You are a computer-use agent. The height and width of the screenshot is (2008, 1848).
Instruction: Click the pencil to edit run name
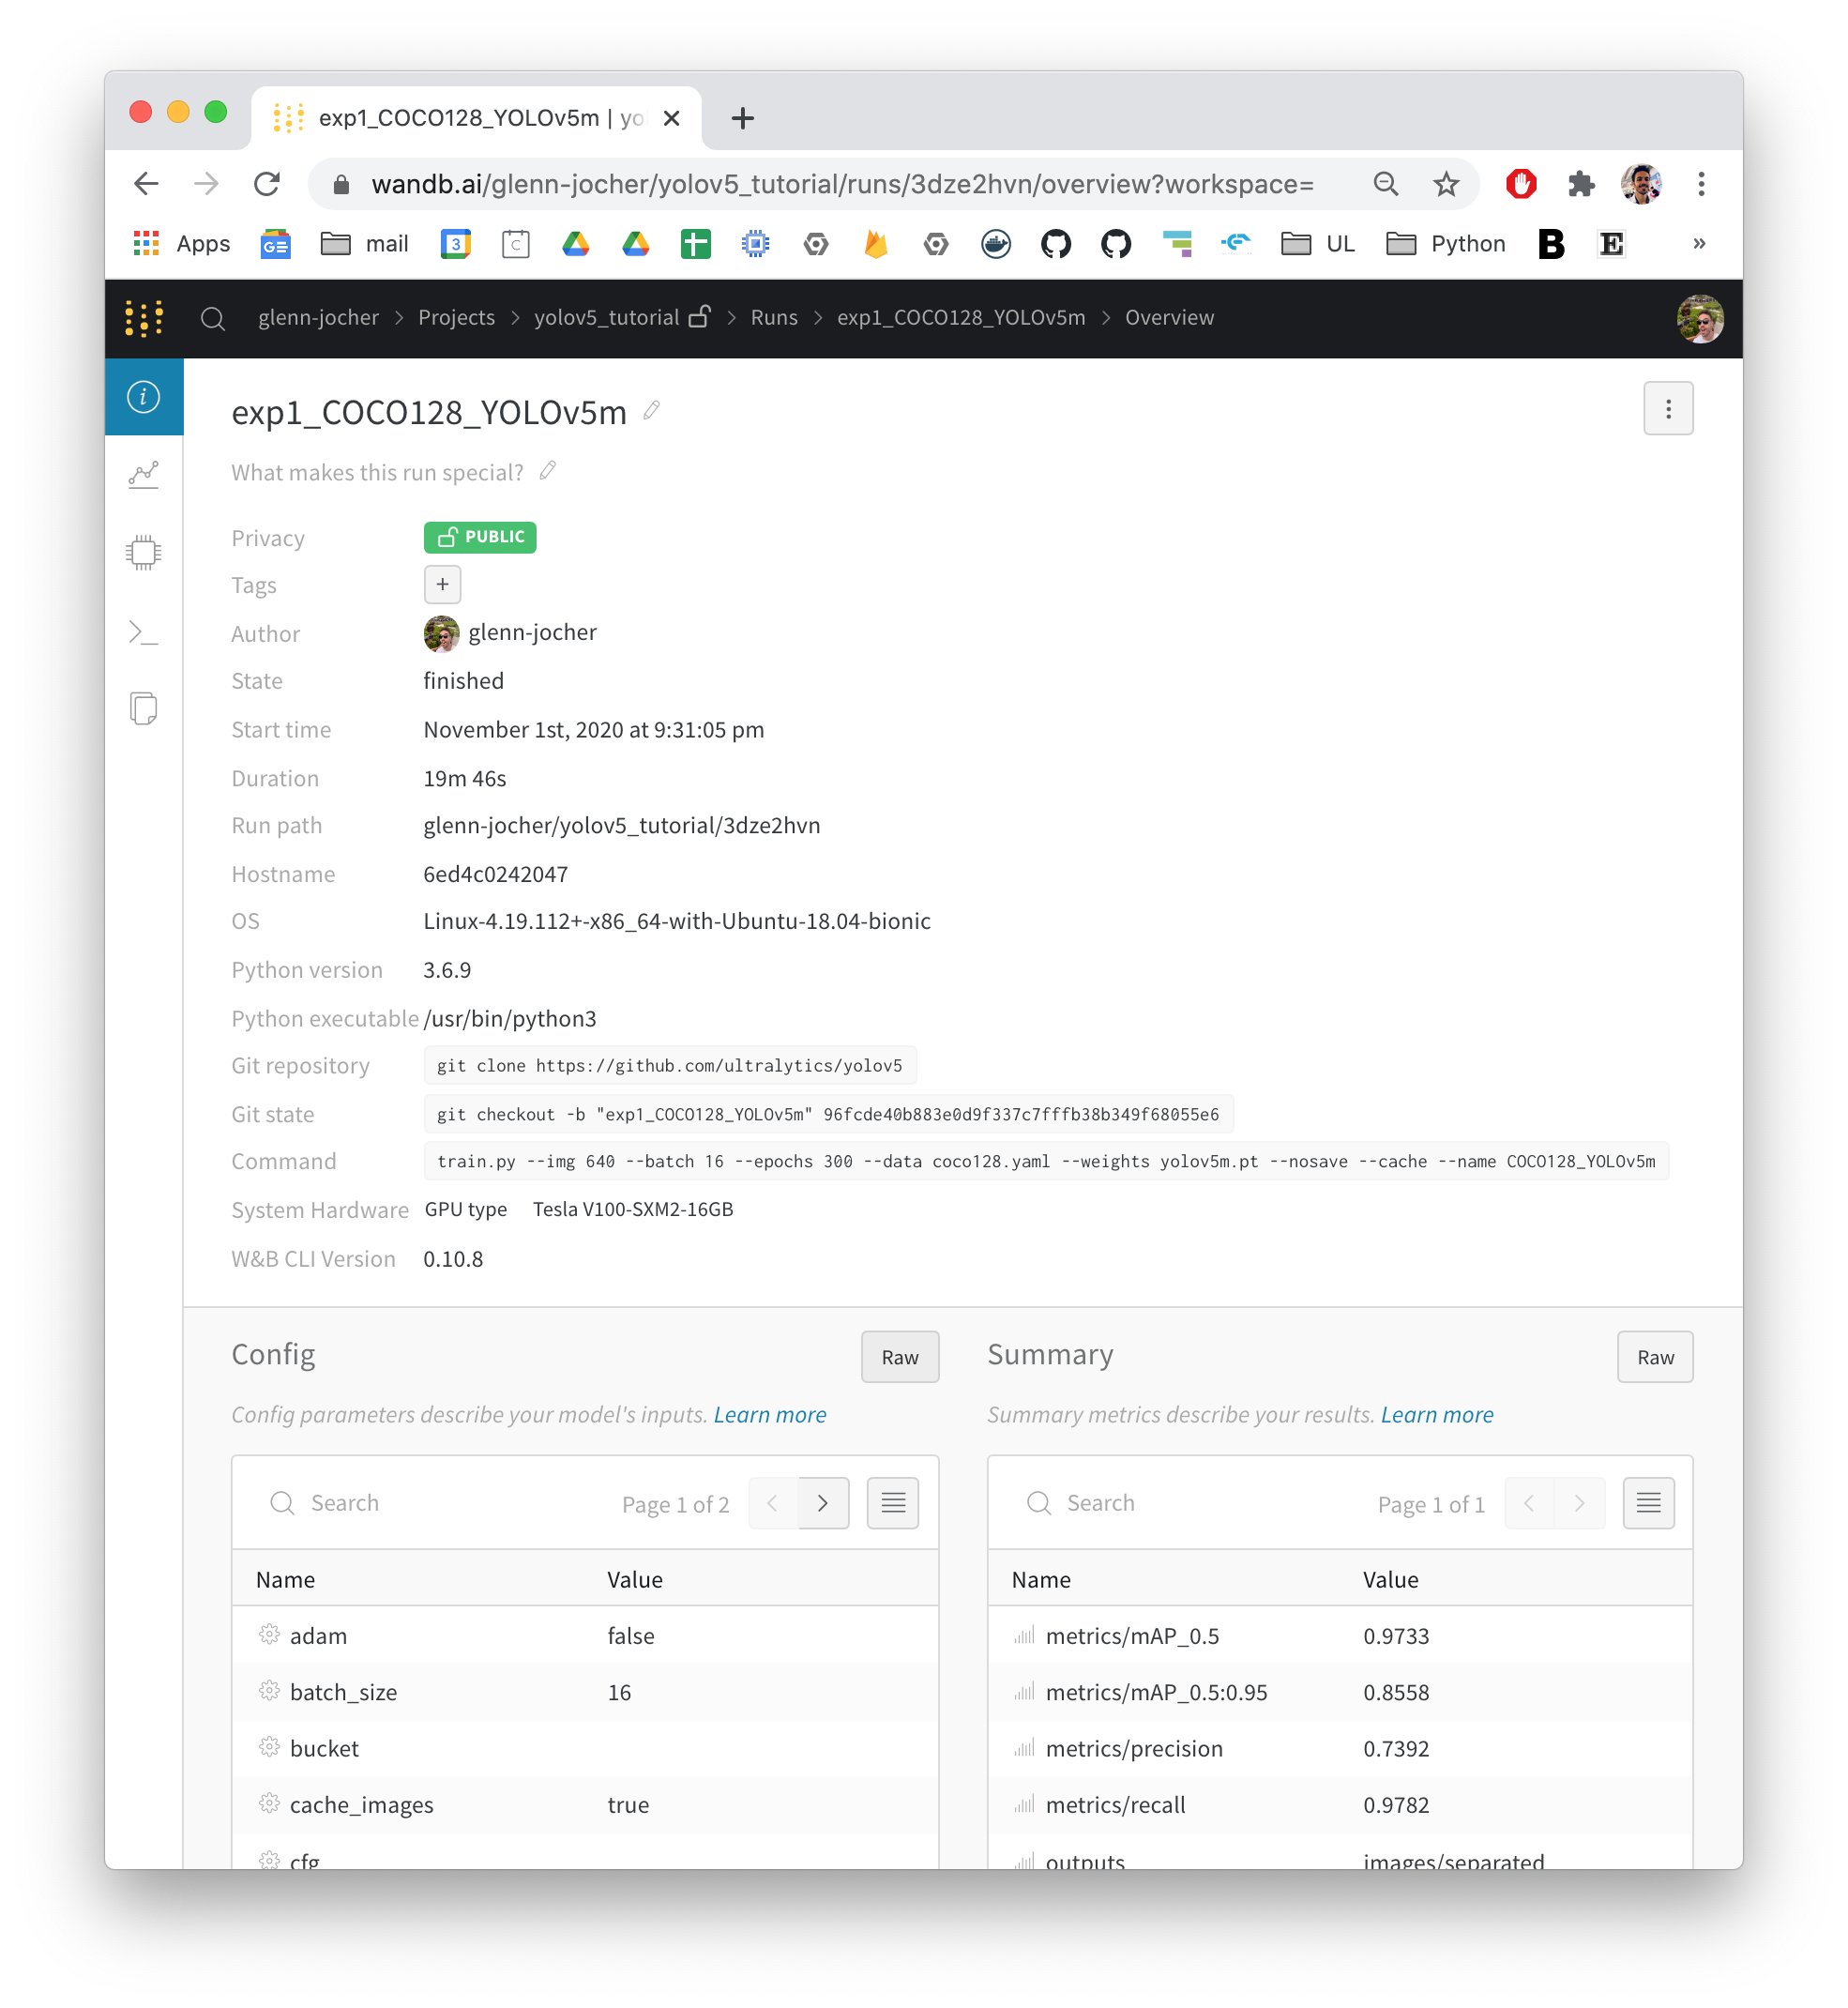coord(652,410)
